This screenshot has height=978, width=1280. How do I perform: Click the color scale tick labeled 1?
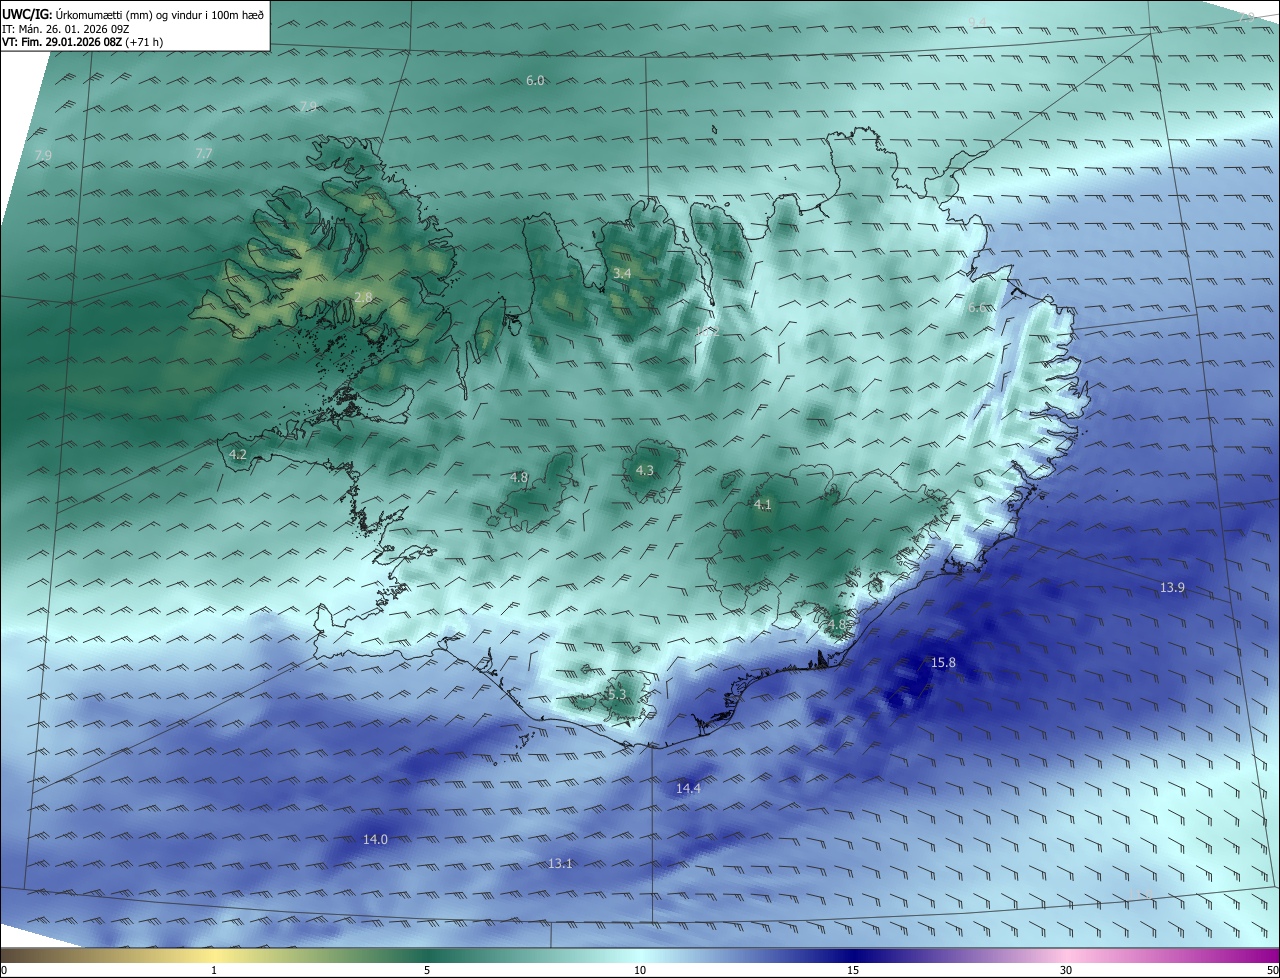tap(214, 970)
